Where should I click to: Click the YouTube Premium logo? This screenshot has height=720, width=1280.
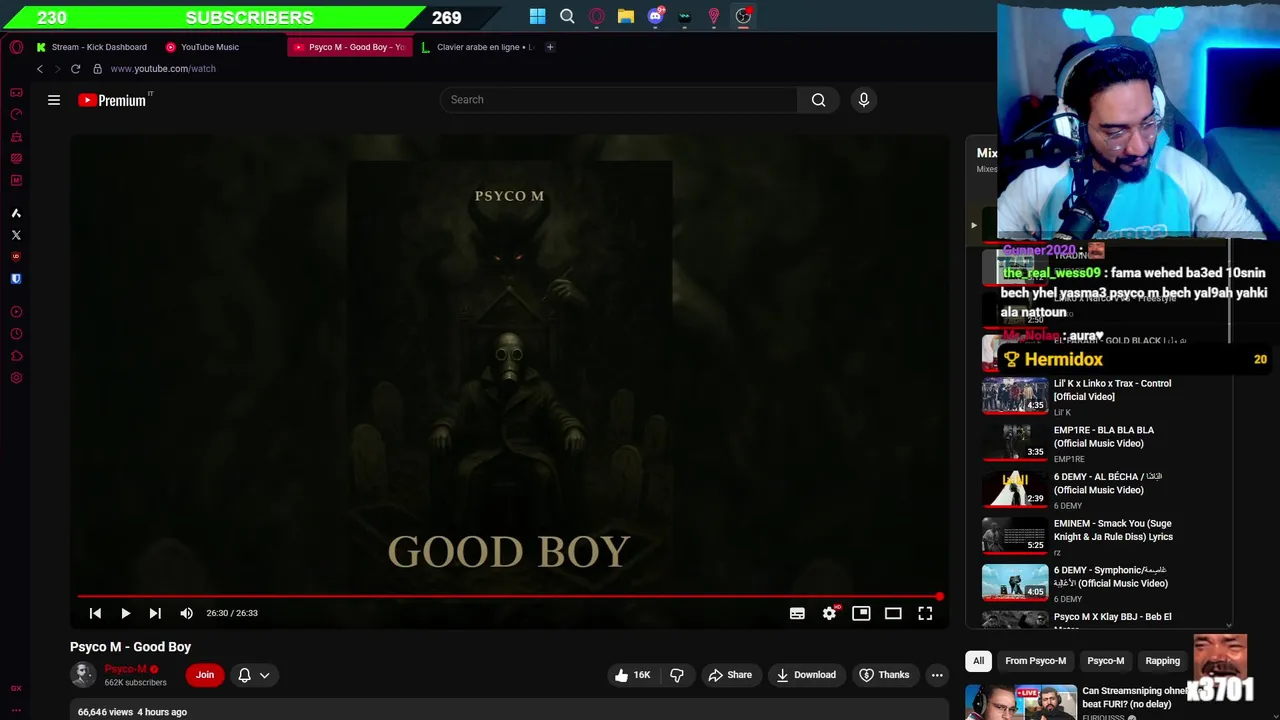point(114,100)
